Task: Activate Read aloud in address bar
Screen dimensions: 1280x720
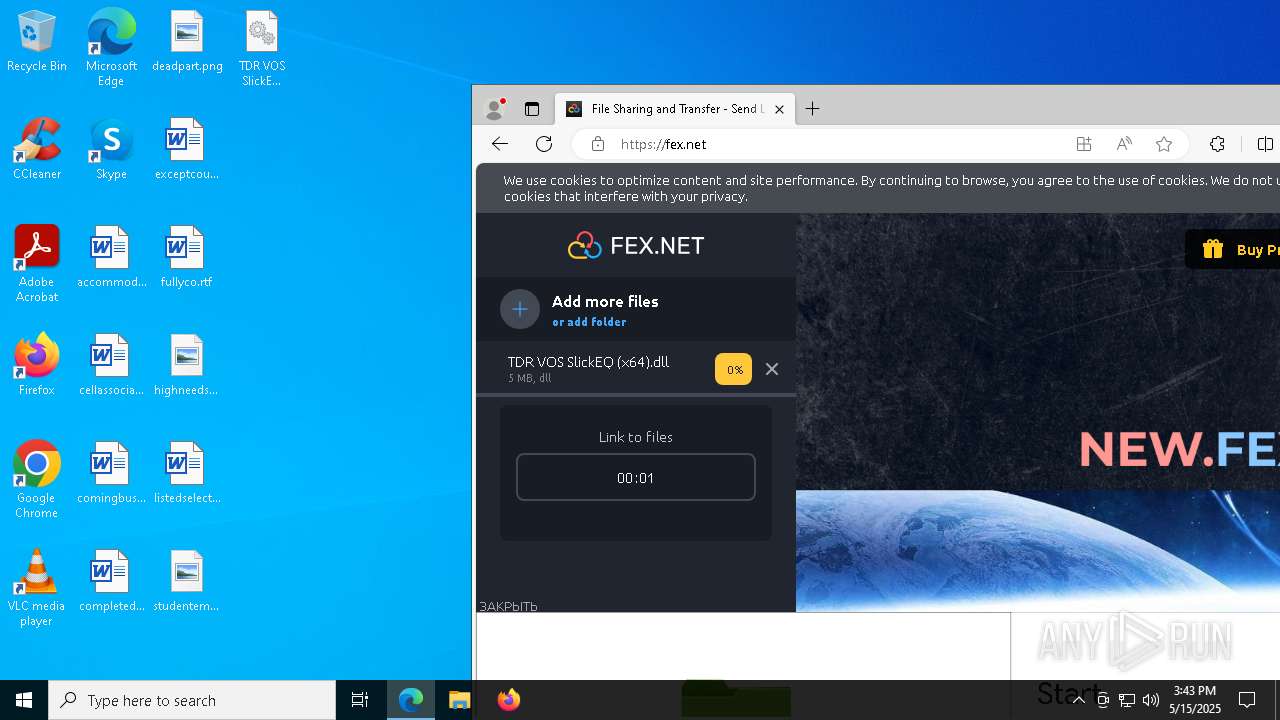Action: click(x=1124, y=144)
